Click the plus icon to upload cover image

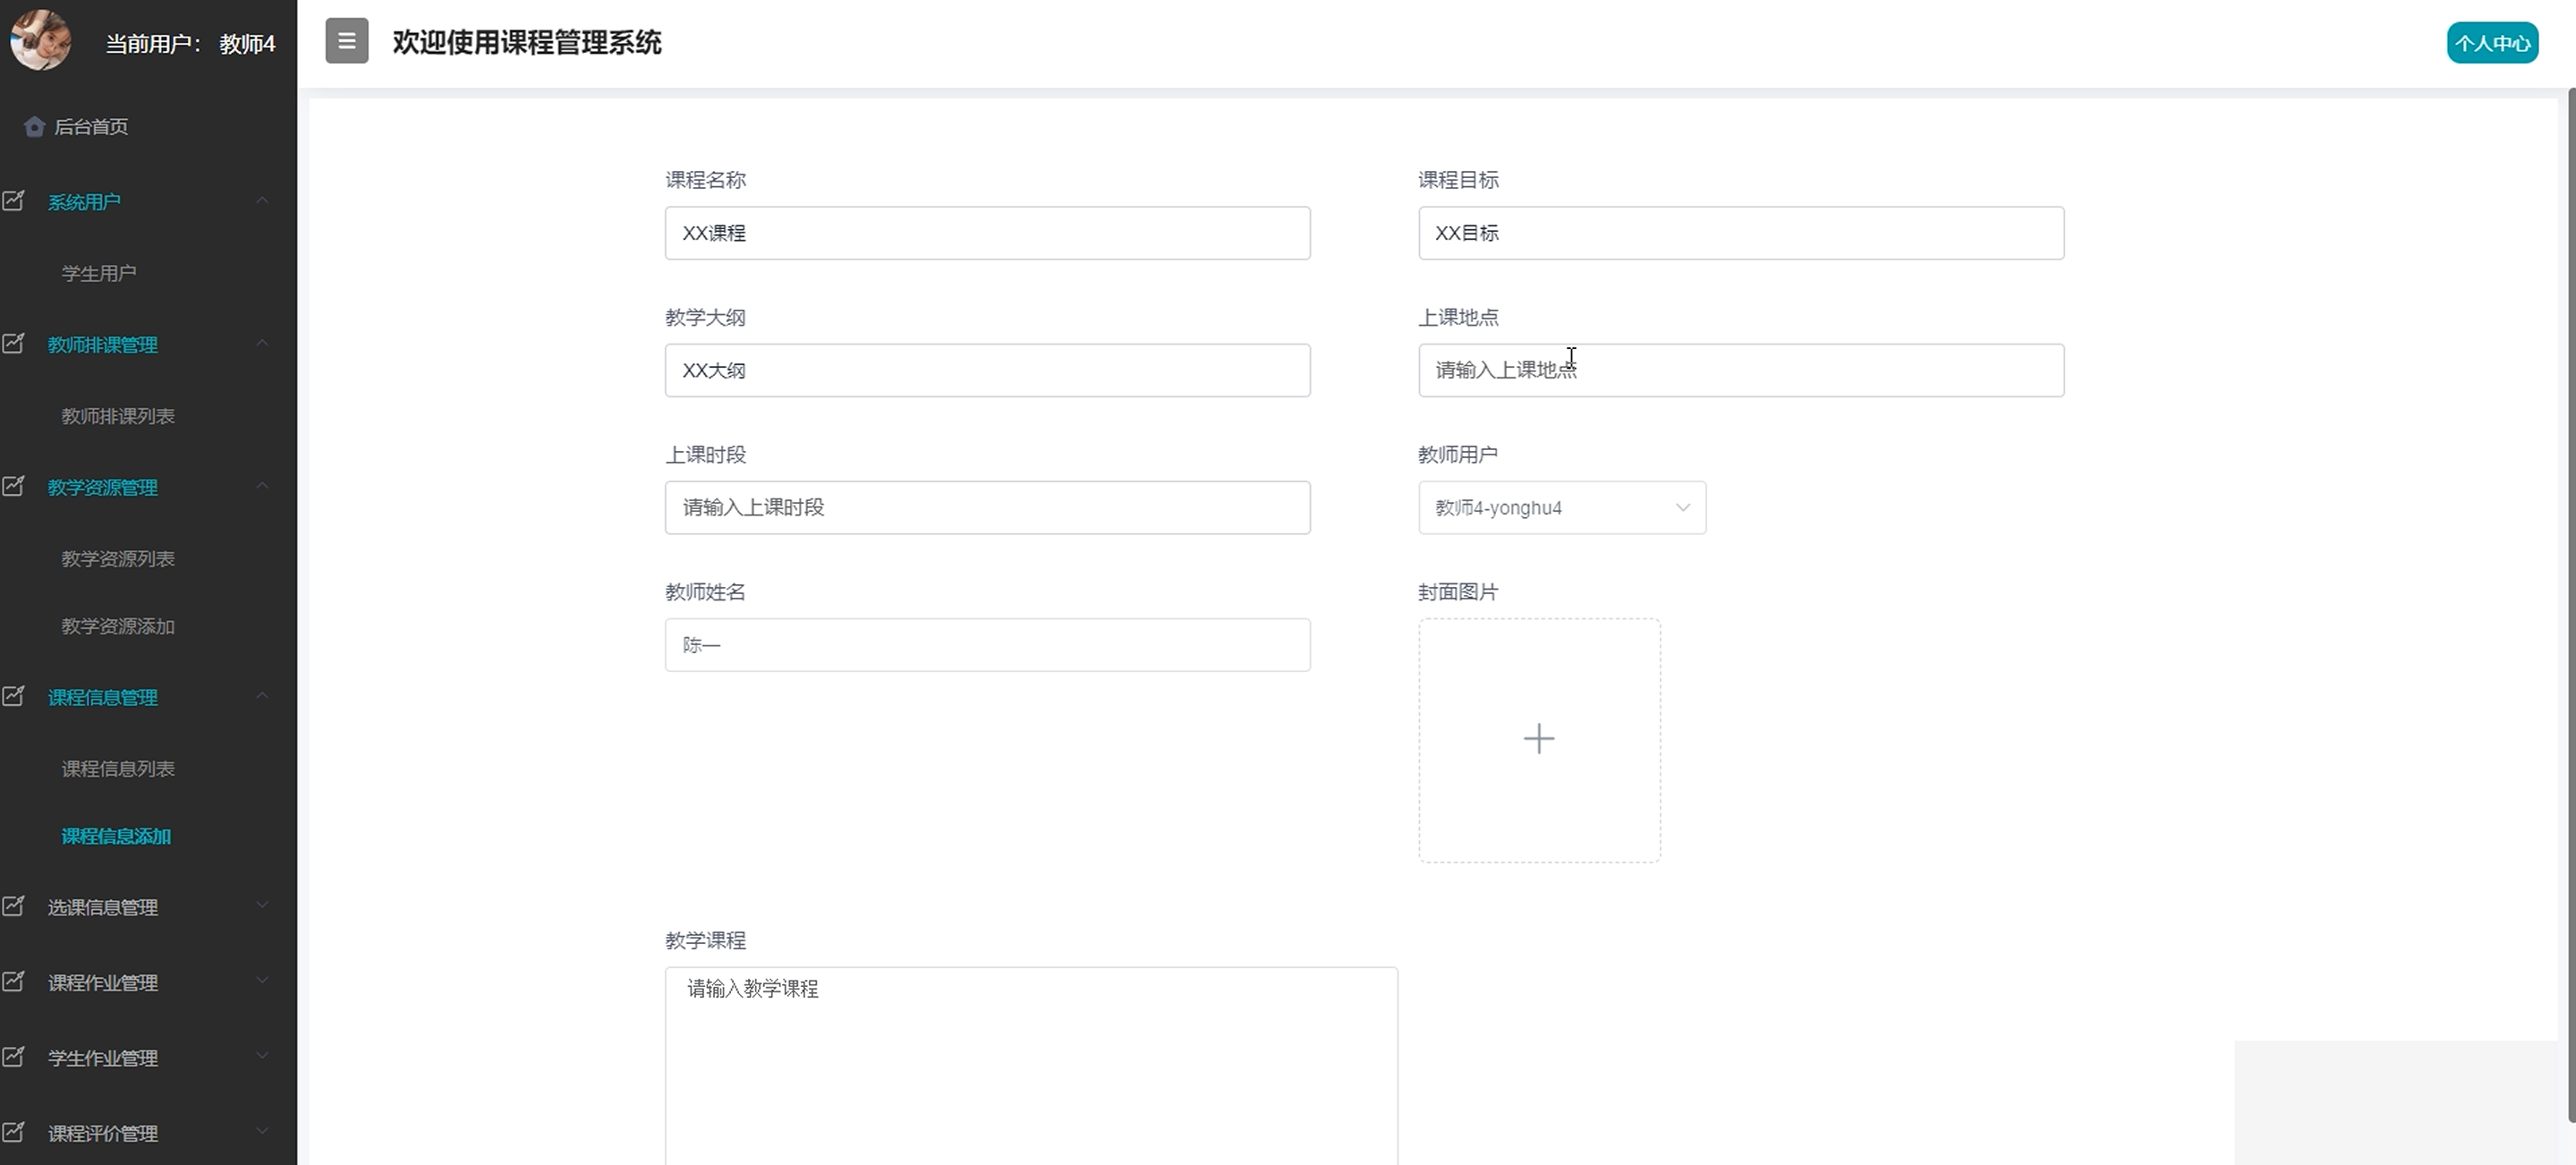coord(1538,739)
